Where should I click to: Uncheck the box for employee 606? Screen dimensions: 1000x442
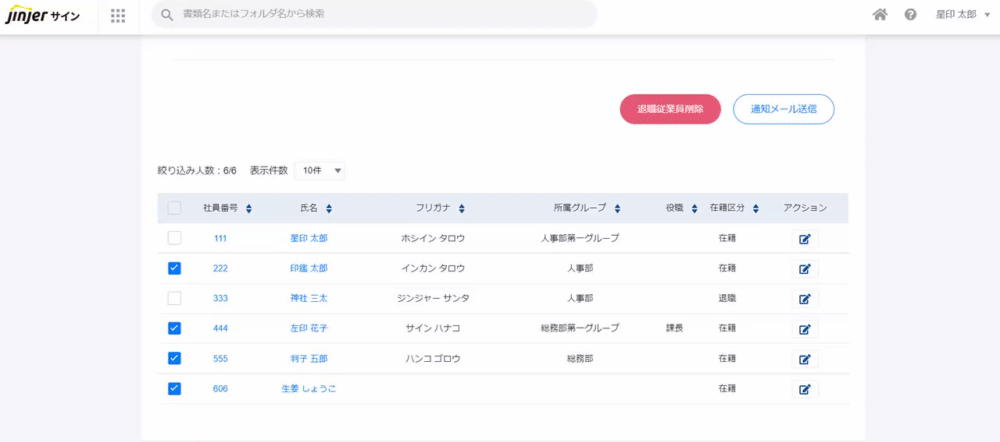(174, 388)
